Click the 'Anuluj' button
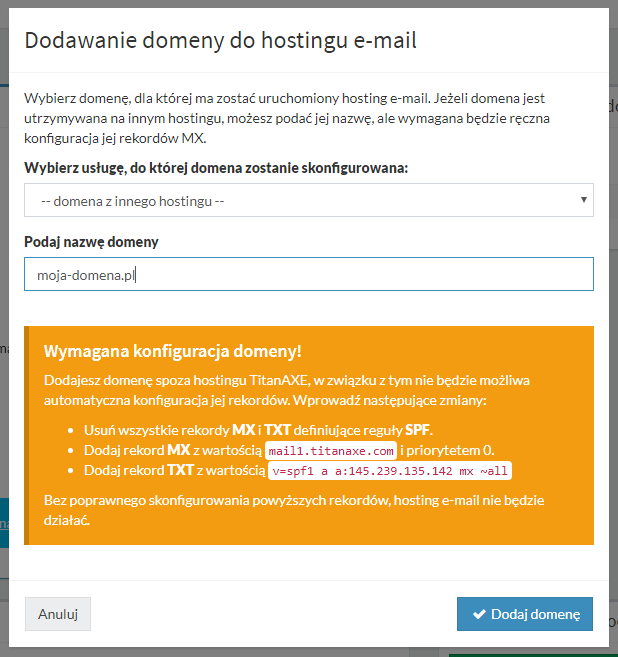 (x=58, y=614)
